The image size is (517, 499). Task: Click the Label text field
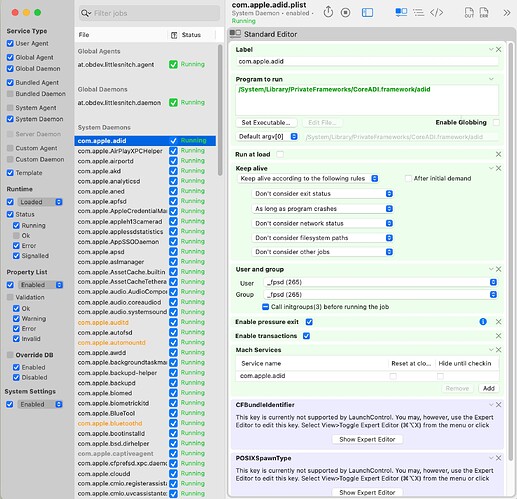(367, 61)
